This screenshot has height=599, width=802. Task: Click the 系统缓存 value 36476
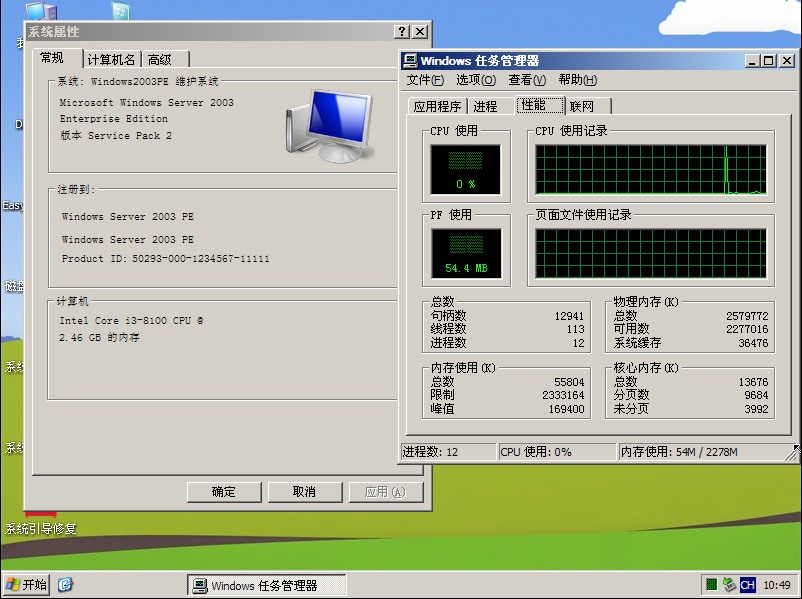pos(753,343)
